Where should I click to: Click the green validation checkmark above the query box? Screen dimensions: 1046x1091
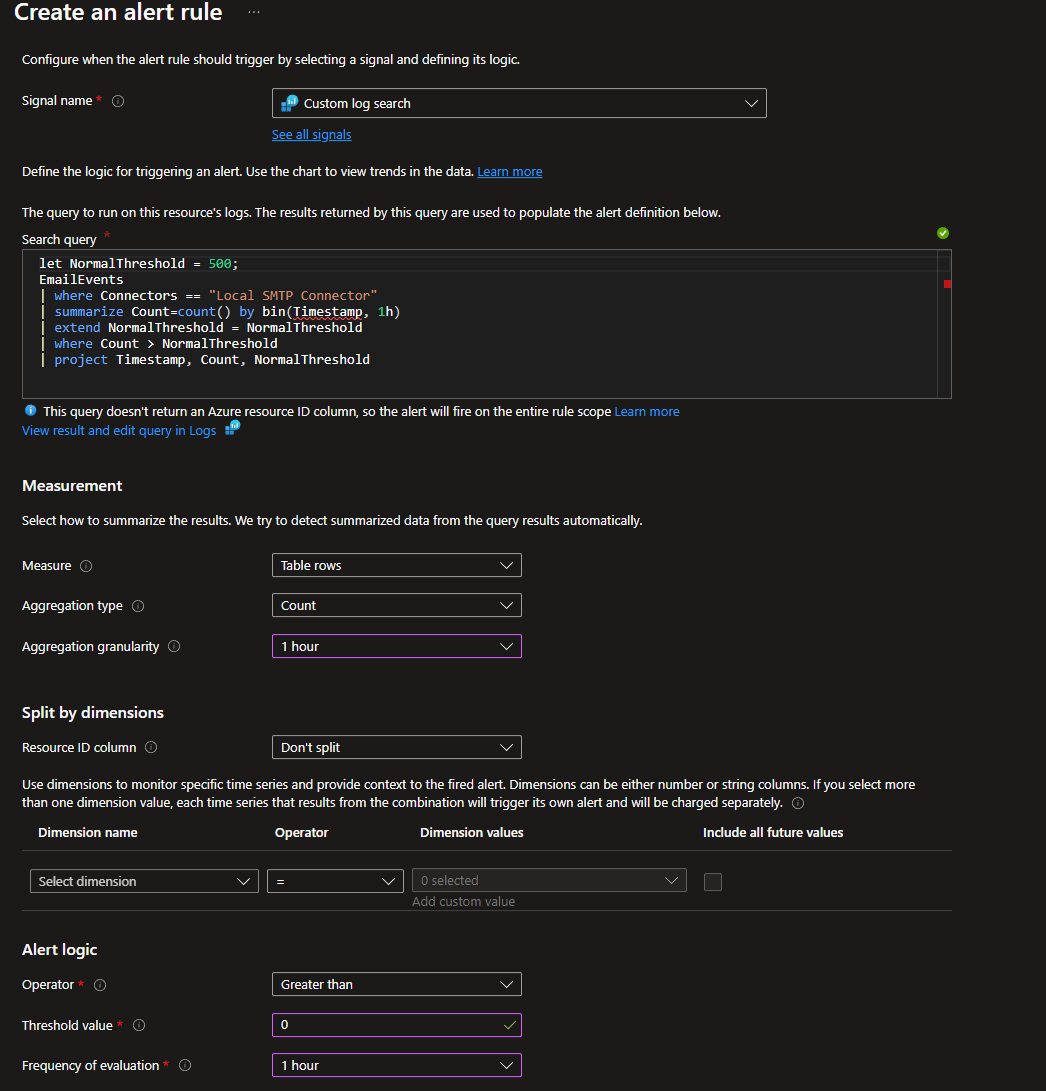coord(941,233)
